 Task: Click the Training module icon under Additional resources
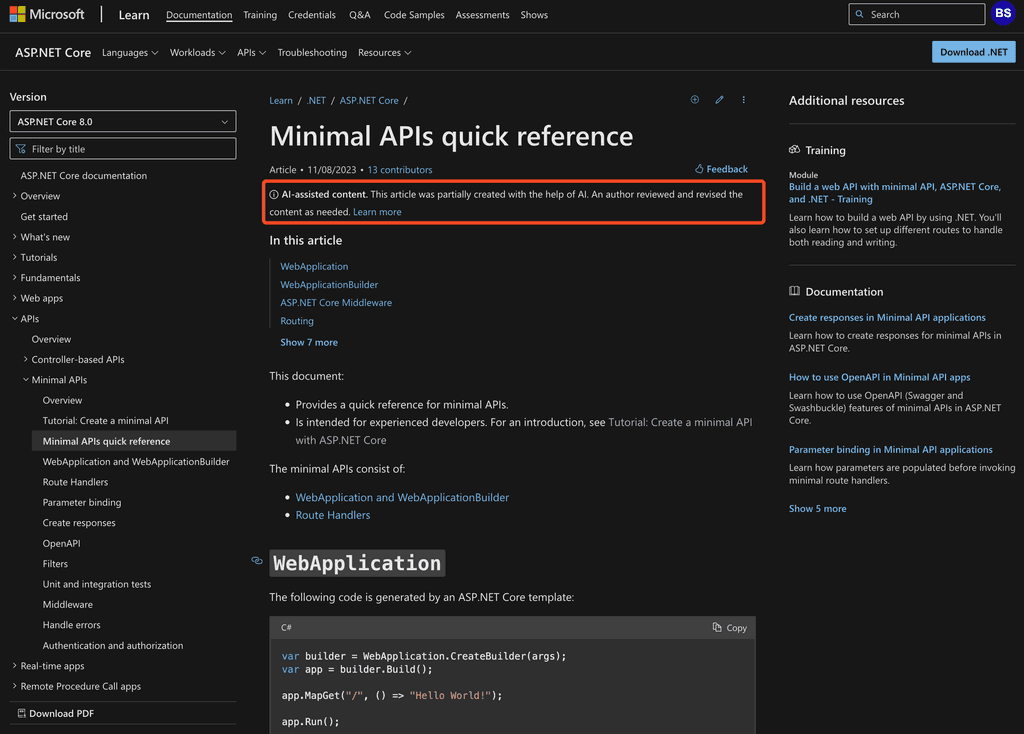792,149
